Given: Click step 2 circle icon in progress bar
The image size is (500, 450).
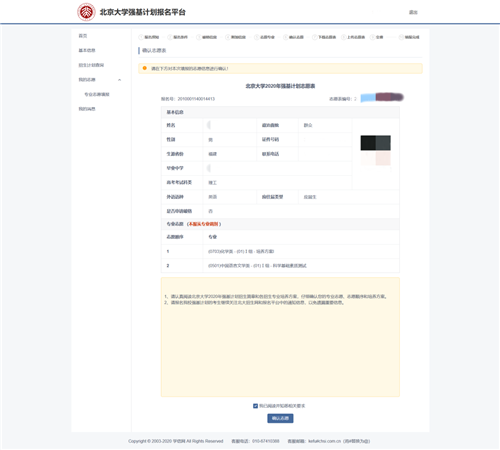Looking at the screenshot, I should (x=170, y=37).
